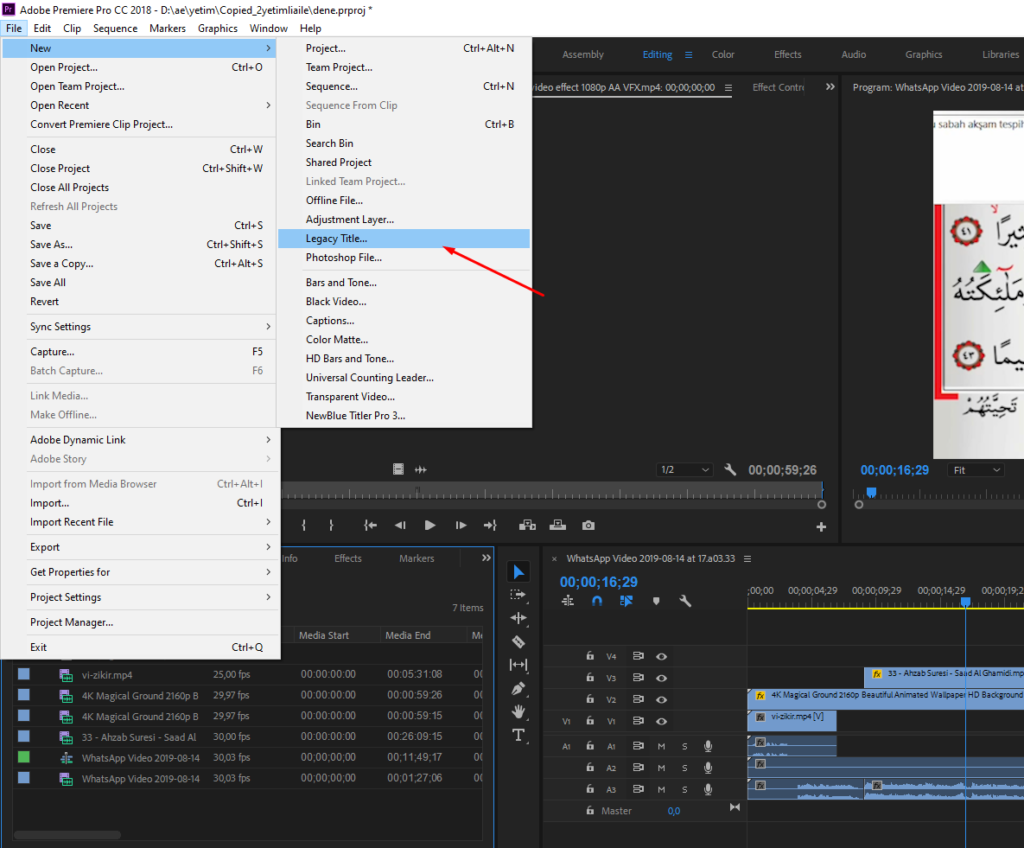Click Master volume value 0,0
This screenshot has height=848, width=1024.
tap(674, 811)
